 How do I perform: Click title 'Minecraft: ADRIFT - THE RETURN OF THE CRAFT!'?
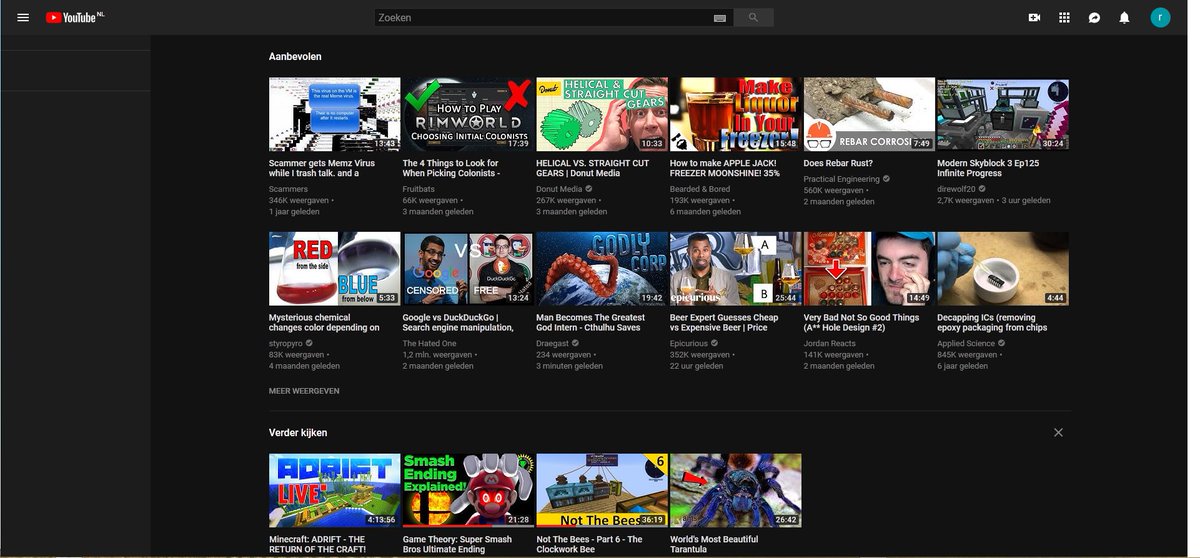click(x=318, y=544)
